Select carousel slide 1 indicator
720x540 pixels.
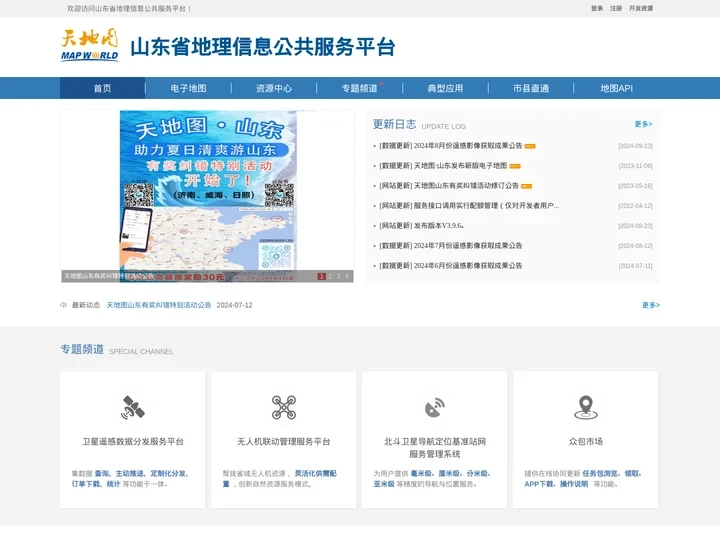point(321,276)
